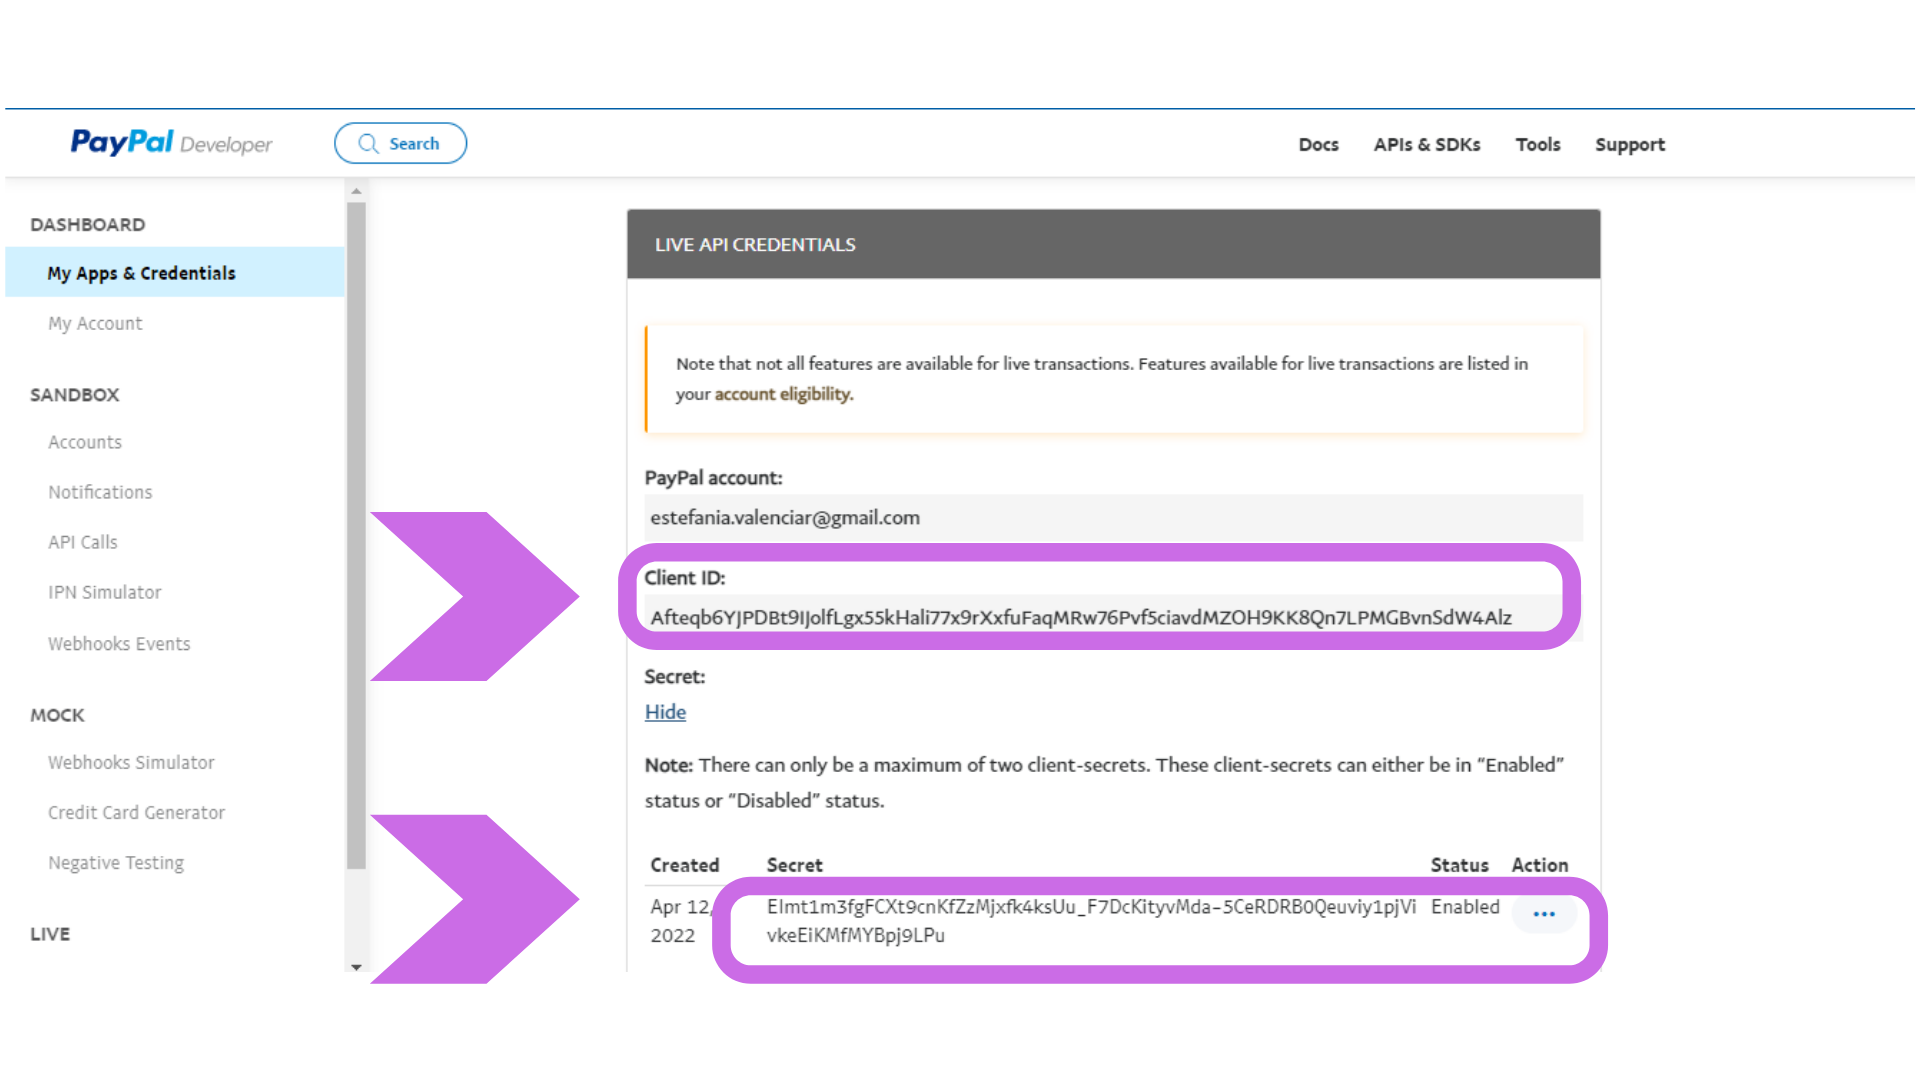The width and height of the screenshot is (1920, 1080).
Task: Click the SANDBOX section heading
Action: point(75,394)
